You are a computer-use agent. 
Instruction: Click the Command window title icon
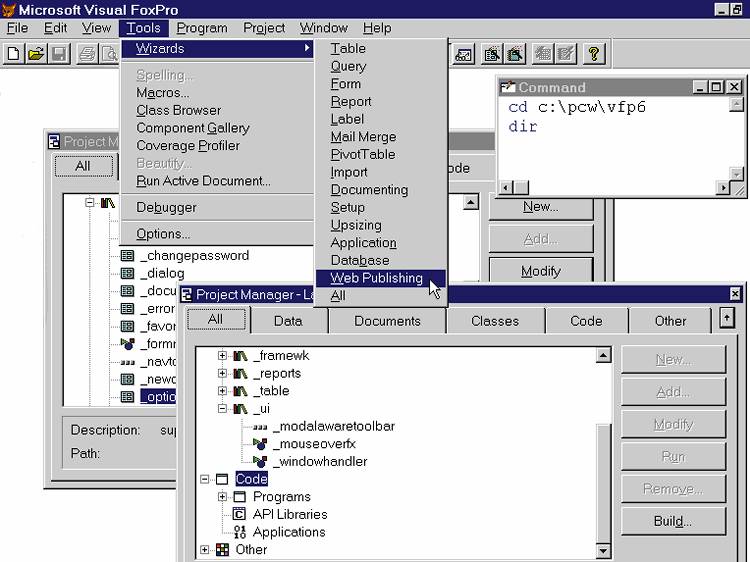click(507, 87)
